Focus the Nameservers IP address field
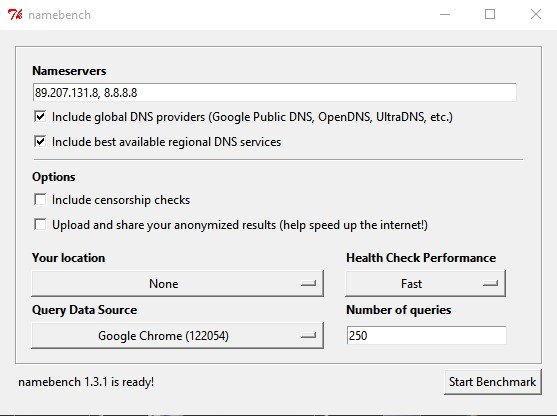 pos(274,92)
